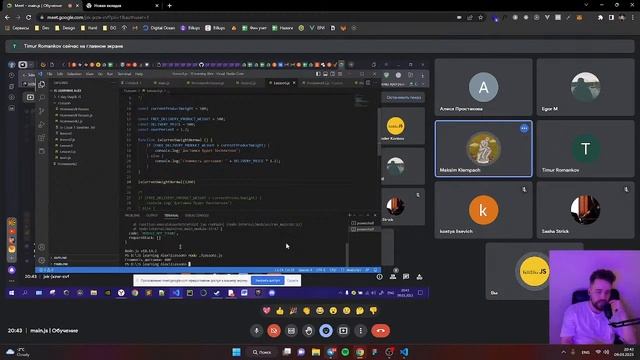Open the weather widget on the taskbar
Screen dimensions: 640x360
pyautogui.click(x=18, y=352)
